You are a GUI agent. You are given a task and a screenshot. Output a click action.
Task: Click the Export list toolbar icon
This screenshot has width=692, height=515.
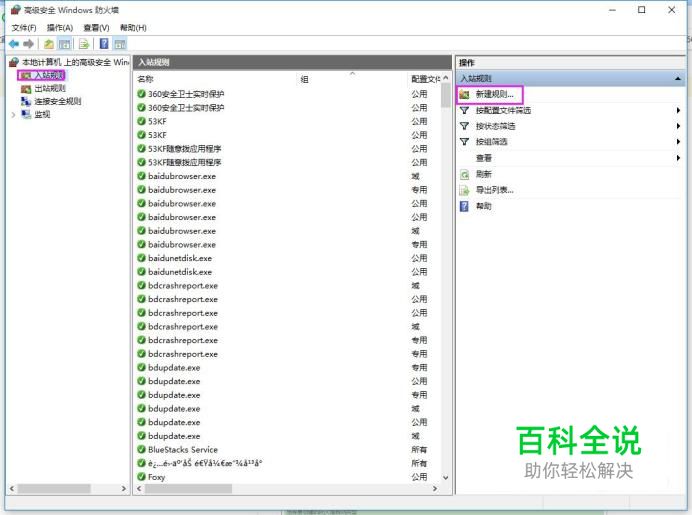84,44
